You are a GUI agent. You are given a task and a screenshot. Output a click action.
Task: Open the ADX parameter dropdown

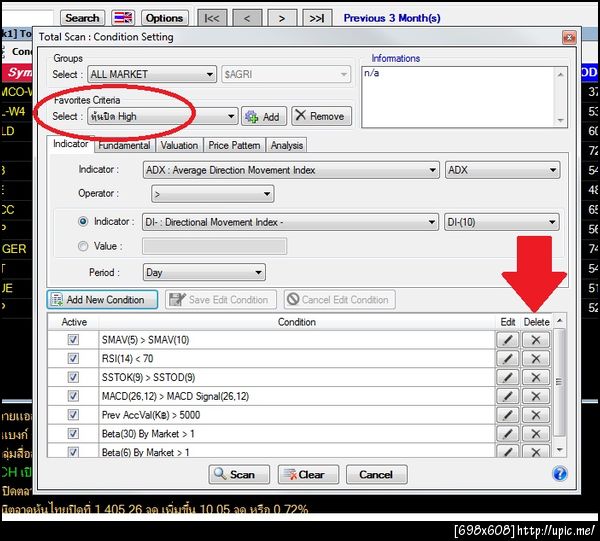click(502, 170)
